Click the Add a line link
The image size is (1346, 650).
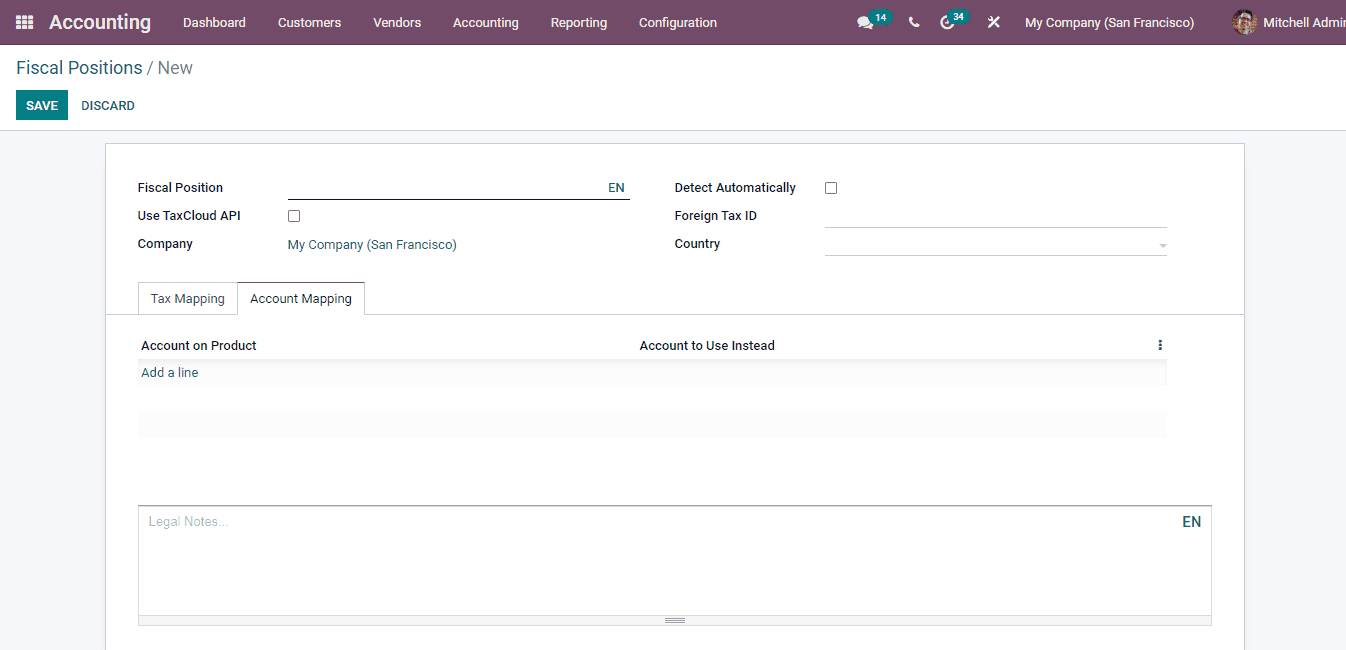[x=169, y=372]
